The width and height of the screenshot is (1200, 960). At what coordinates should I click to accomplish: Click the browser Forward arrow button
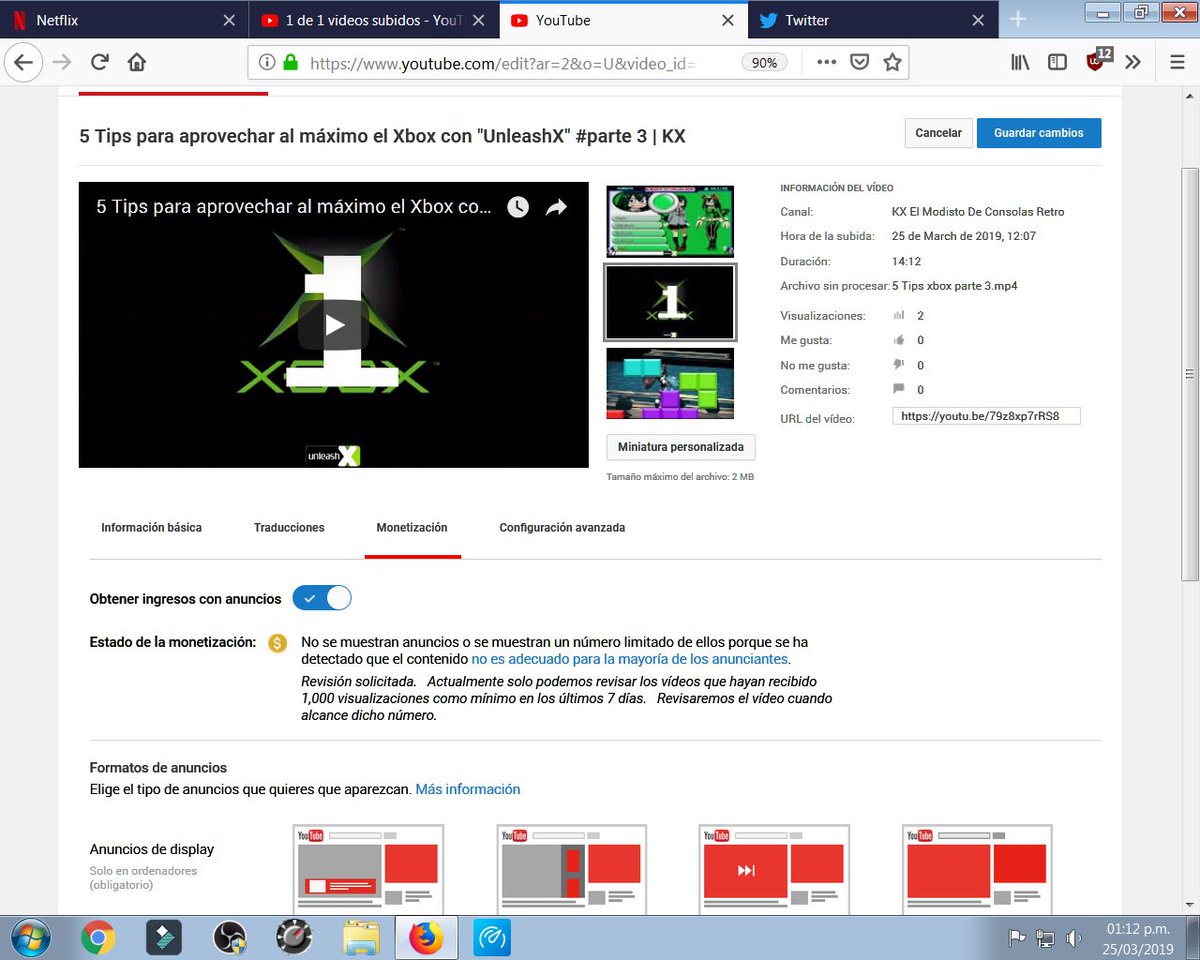(62, 62)
